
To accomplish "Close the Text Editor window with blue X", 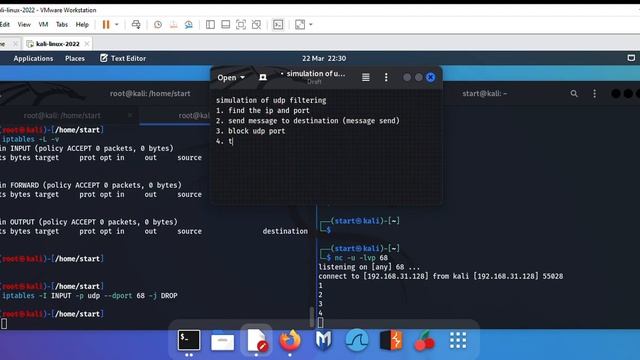I will point(431,77).
